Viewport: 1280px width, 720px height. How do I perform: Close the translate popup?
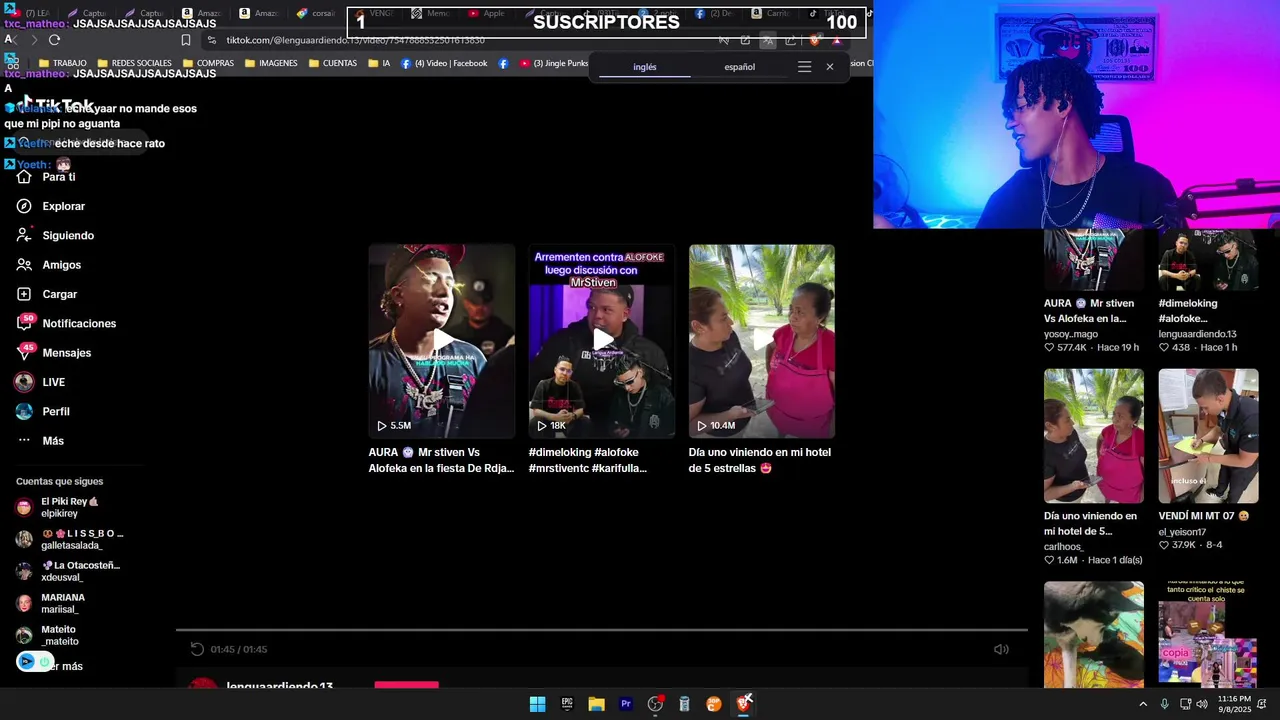[829, 67]
